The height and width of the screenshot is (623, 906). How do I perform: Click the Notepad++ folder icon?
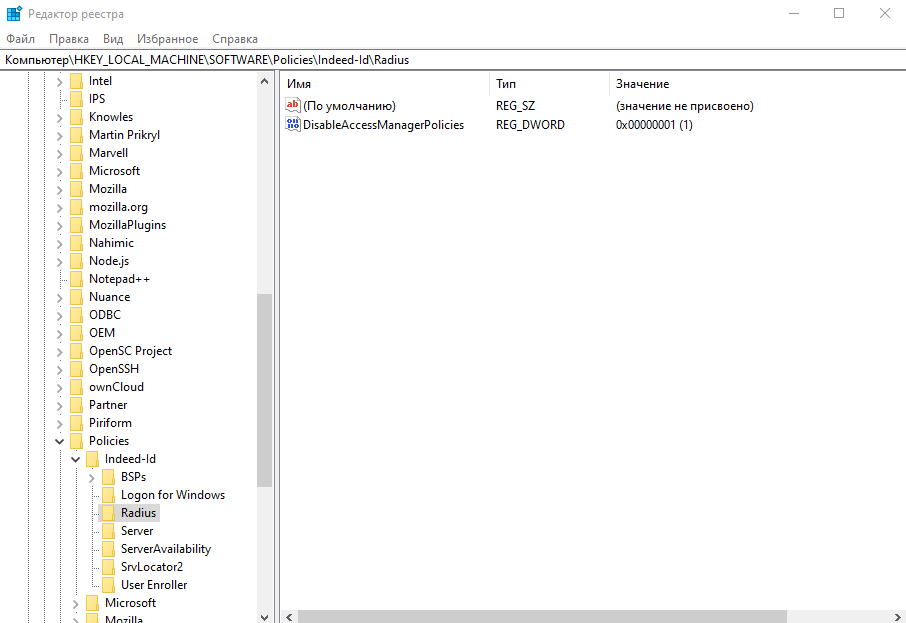(76, 279)
